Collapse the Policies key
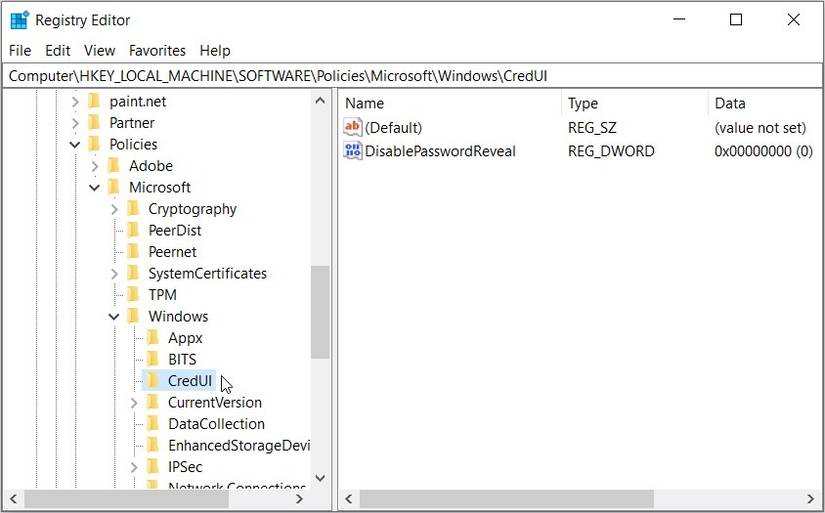Image resolution: width=825 pixels, height=513 pixels. pyautogui.click(x=75, y=145)
